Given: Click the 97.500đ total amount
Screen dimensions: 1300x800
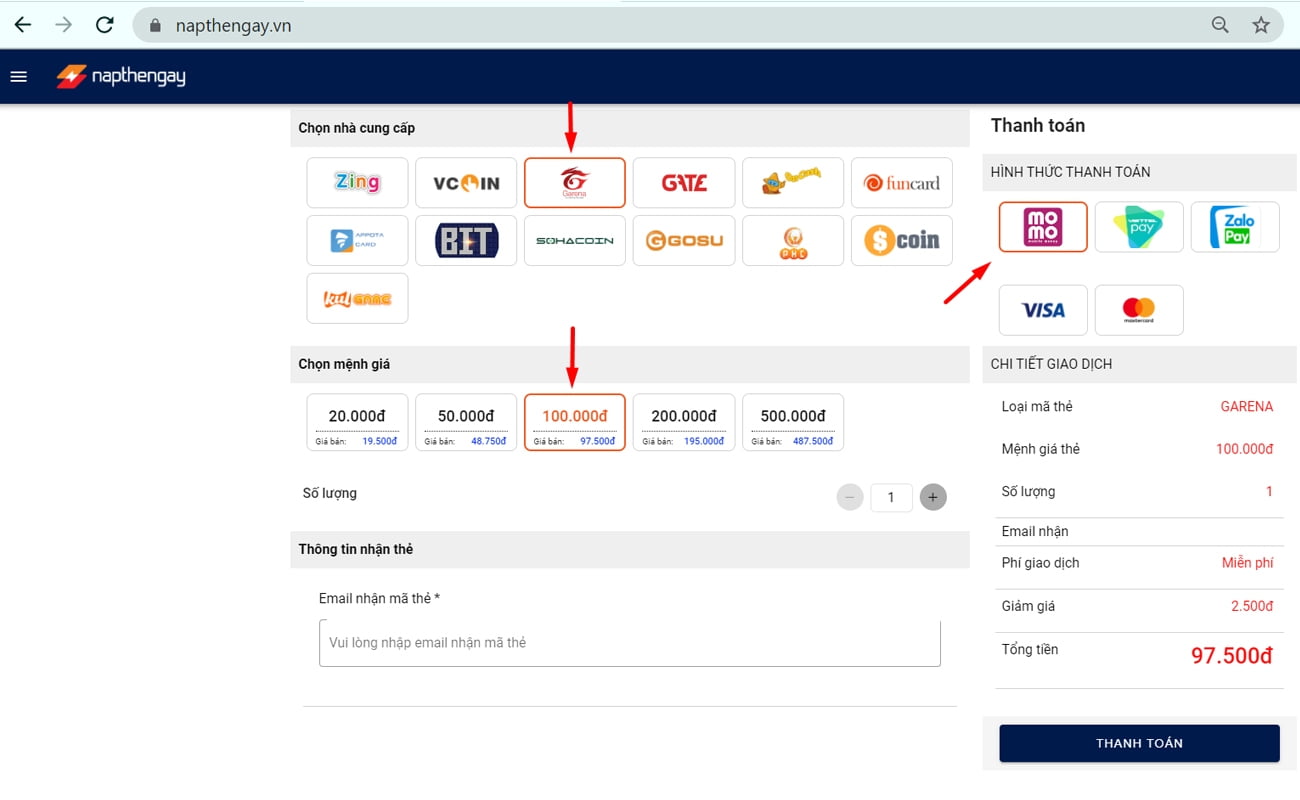Looking at the screenshot, I should (1231, 656).
